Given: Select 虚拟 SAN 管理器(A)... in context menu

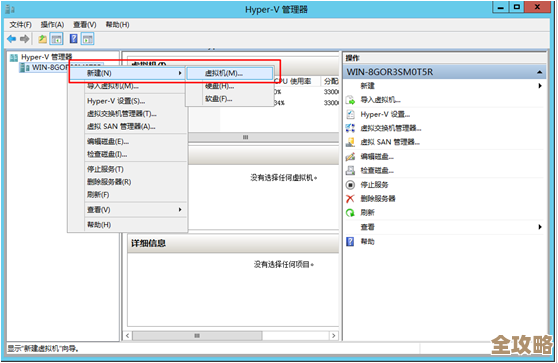Looking at the screenshot, I should point(128,127).
